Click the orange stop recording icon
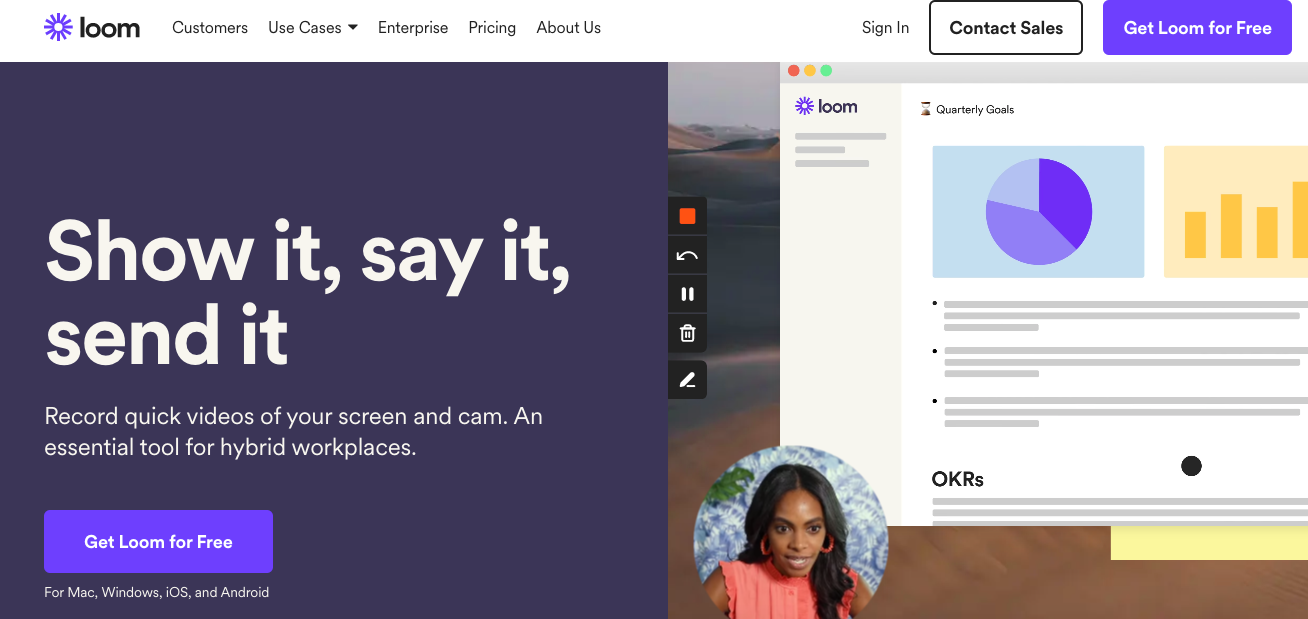The image size is (1308, 619). (x=687, y=216)
